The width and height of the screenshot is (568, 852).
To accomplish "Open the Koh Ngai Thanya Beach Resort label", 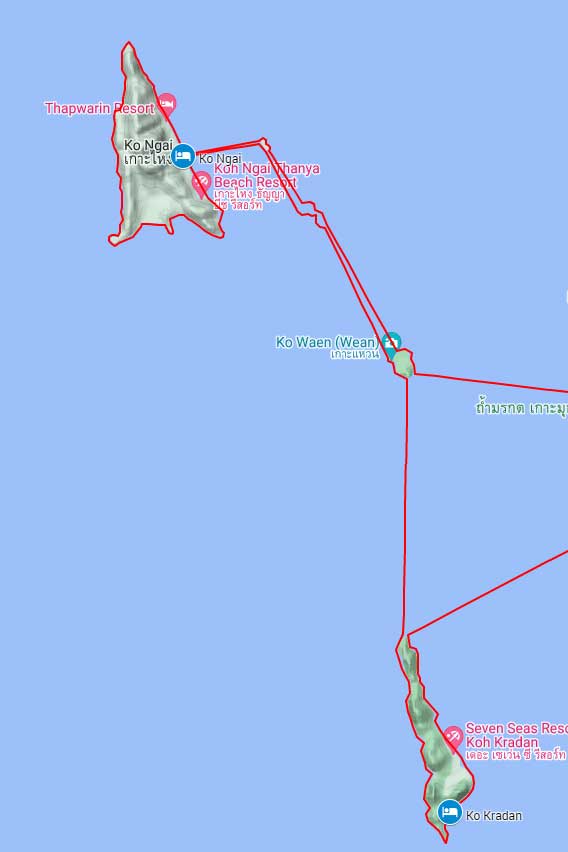I will [266, 186].
